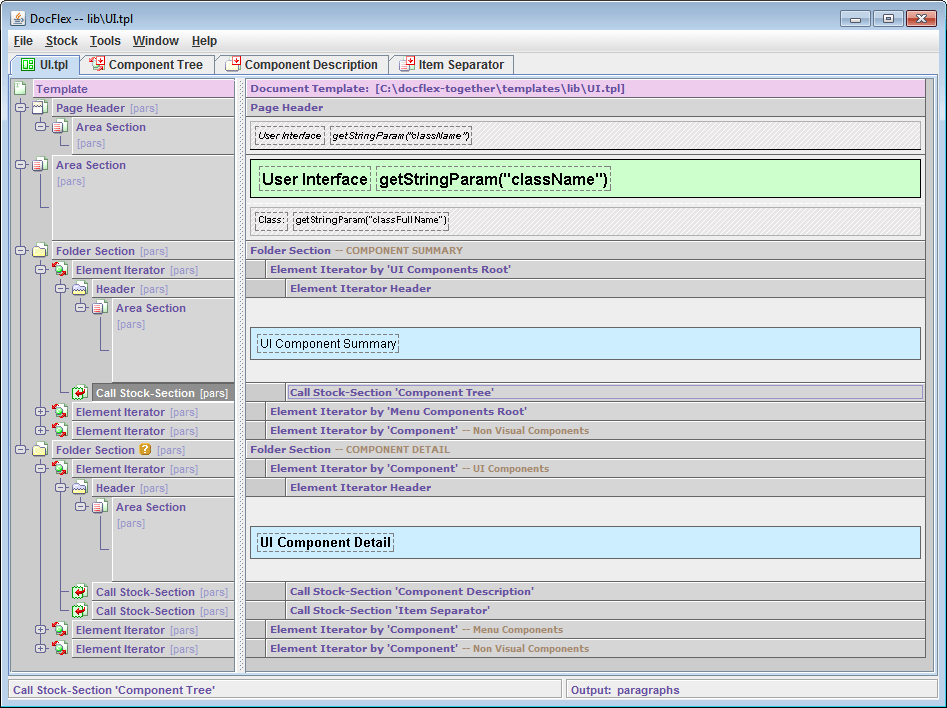Click the DocFlex app icon in title bar
This screenshot has width=947, height=708.
click(17, 18)
